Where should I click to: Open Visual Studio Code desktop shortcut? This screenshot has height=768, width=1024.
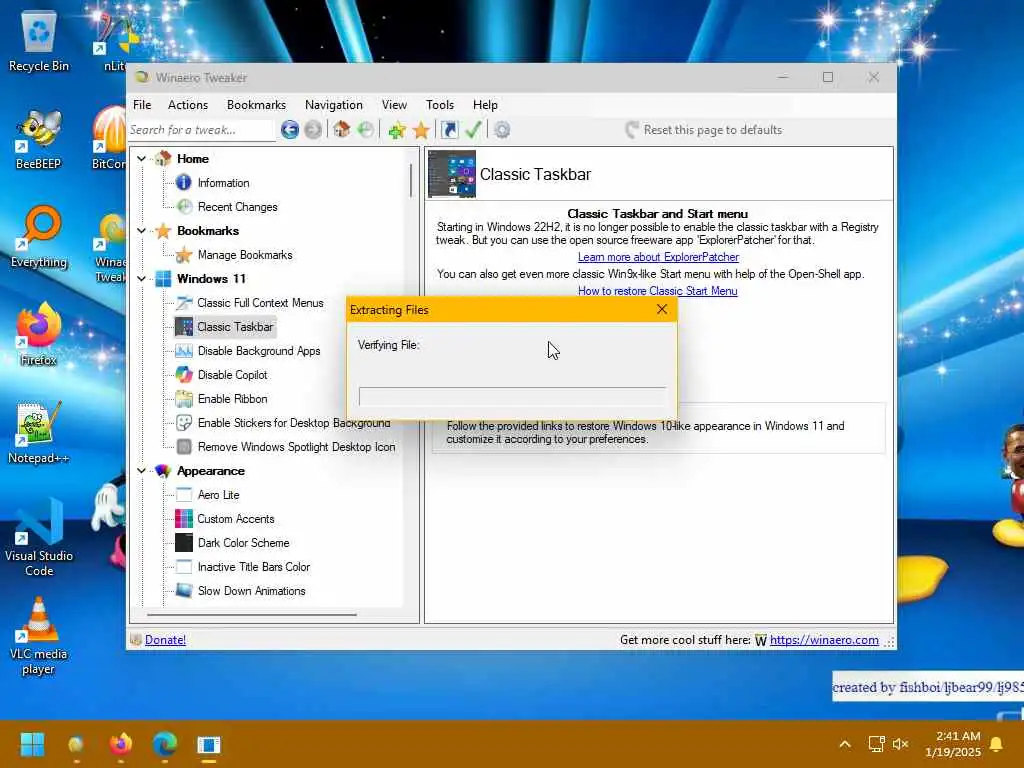pos(39,538)
